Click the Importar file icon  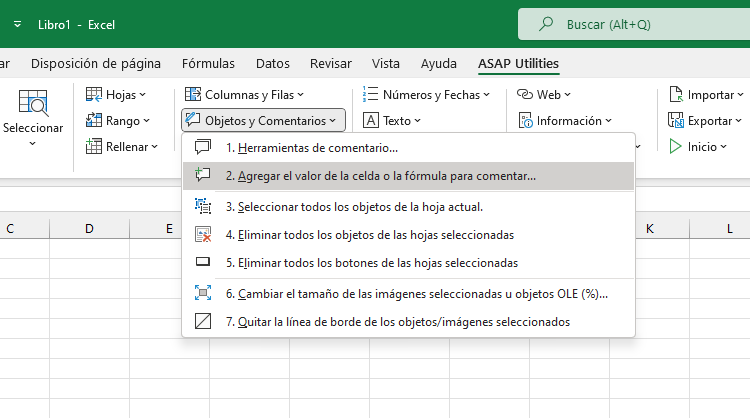point(676,95)
